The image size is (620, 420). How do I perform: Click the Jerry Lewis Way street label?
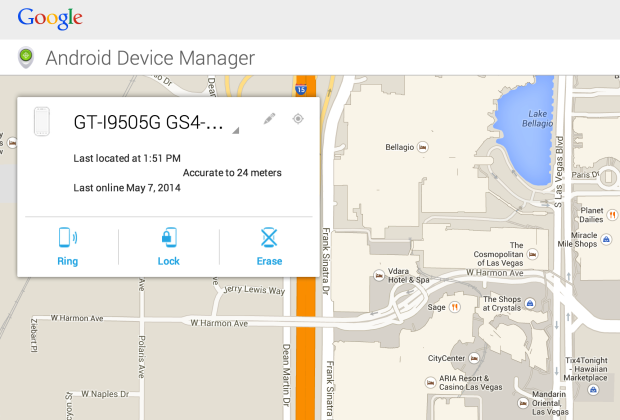pyautogui.click(x=254, y=289)
